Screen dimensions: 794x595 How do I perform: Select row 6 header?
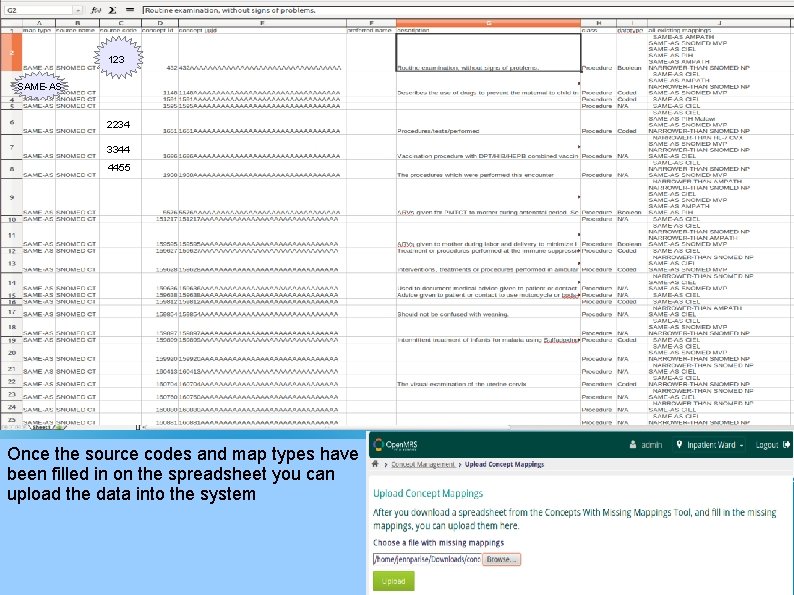(11, 122)
